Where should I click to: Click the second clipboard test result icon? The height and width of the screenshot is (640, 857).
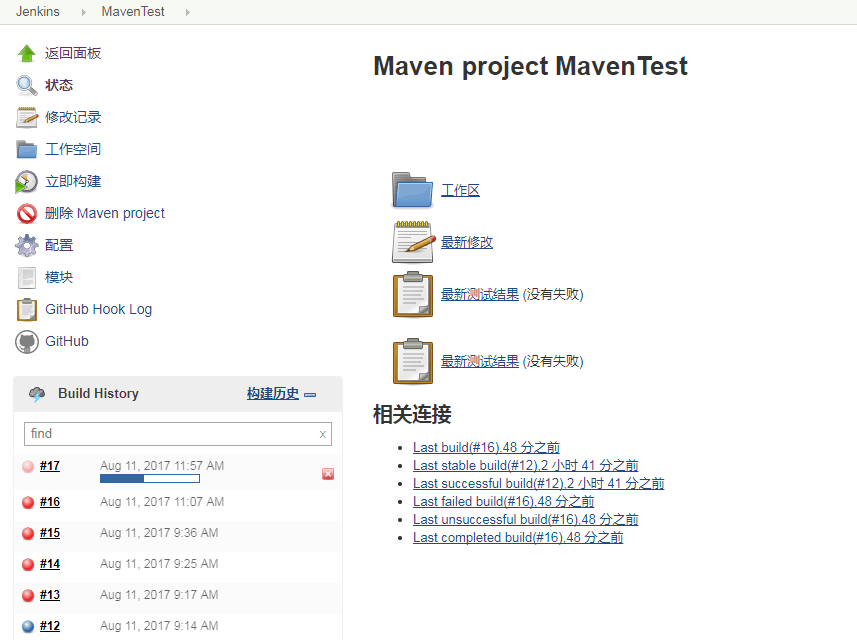click(413, 361)
